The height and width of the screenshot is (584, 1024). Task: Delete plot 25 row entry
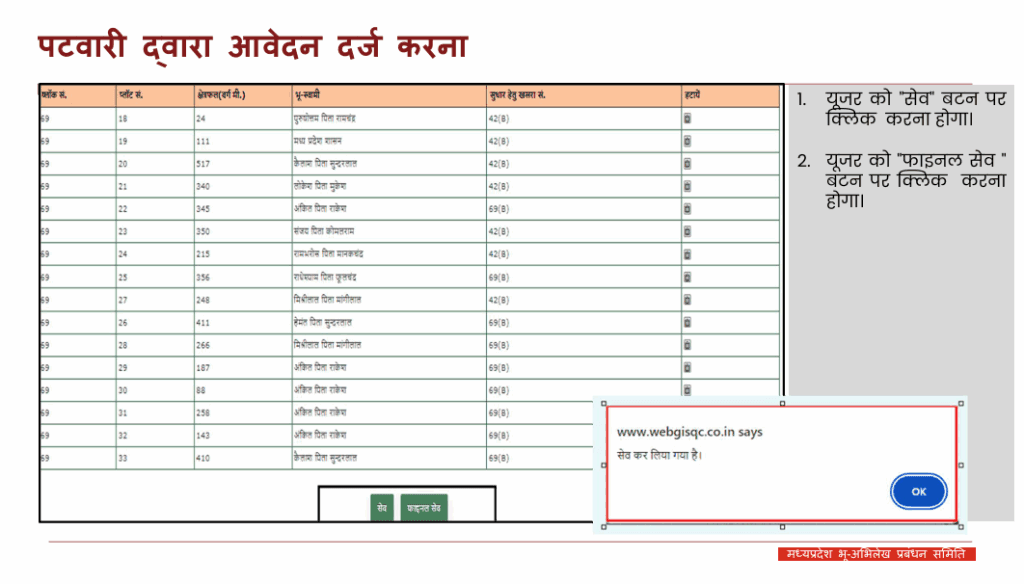687,276
